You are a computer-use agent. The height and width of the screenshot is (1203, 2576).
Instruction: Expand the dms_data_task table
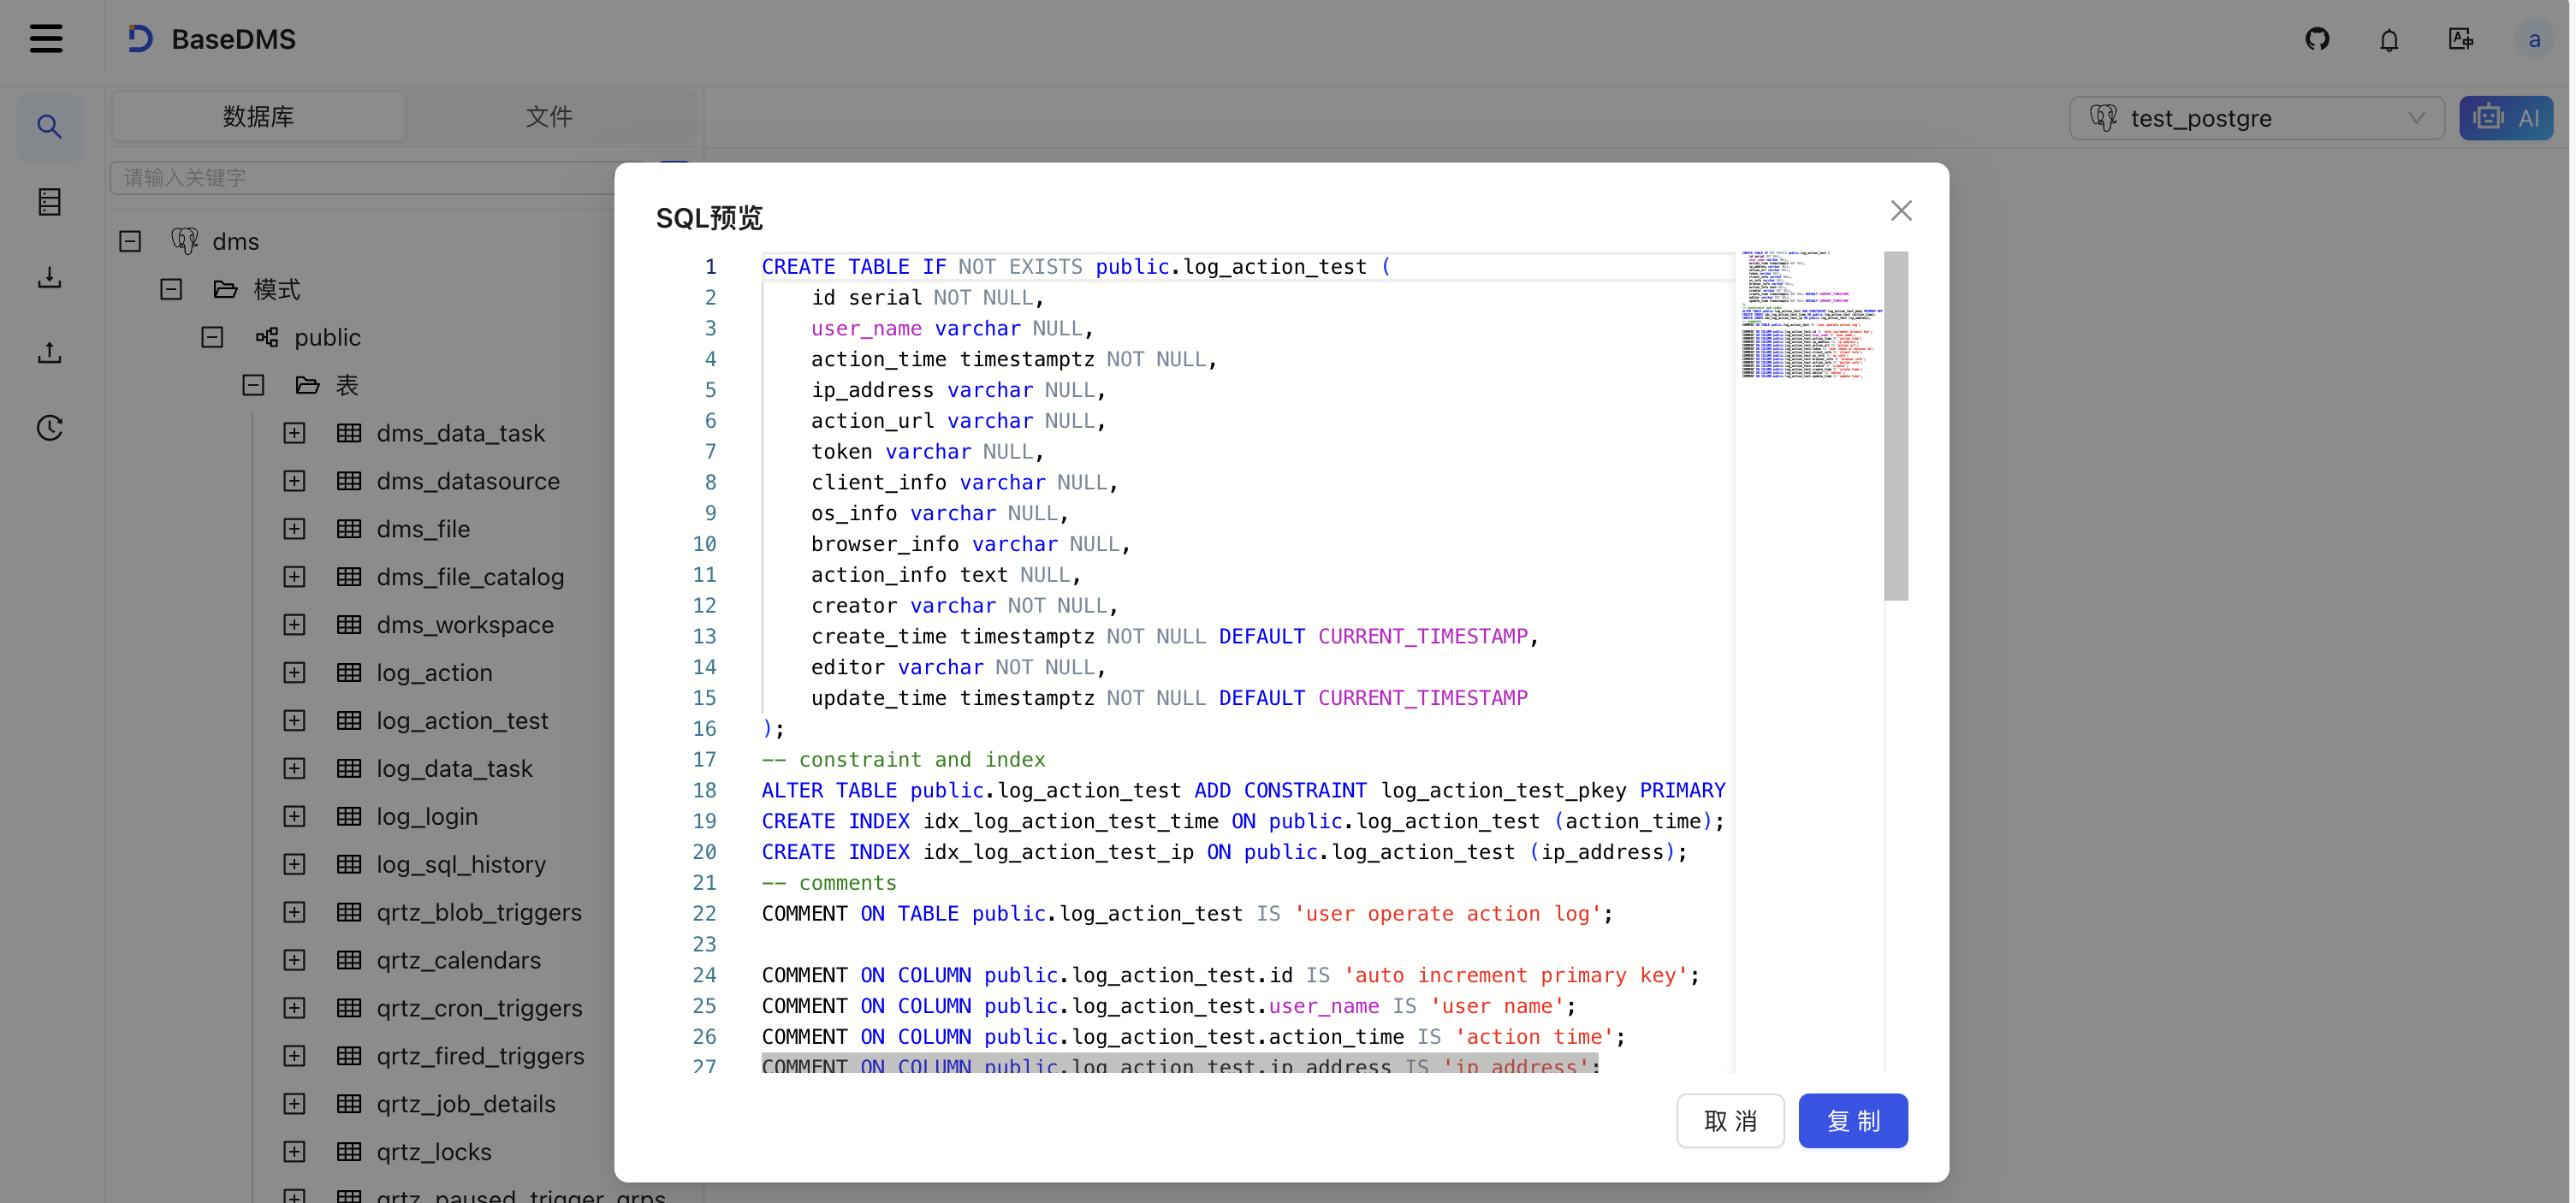point(294,433)
